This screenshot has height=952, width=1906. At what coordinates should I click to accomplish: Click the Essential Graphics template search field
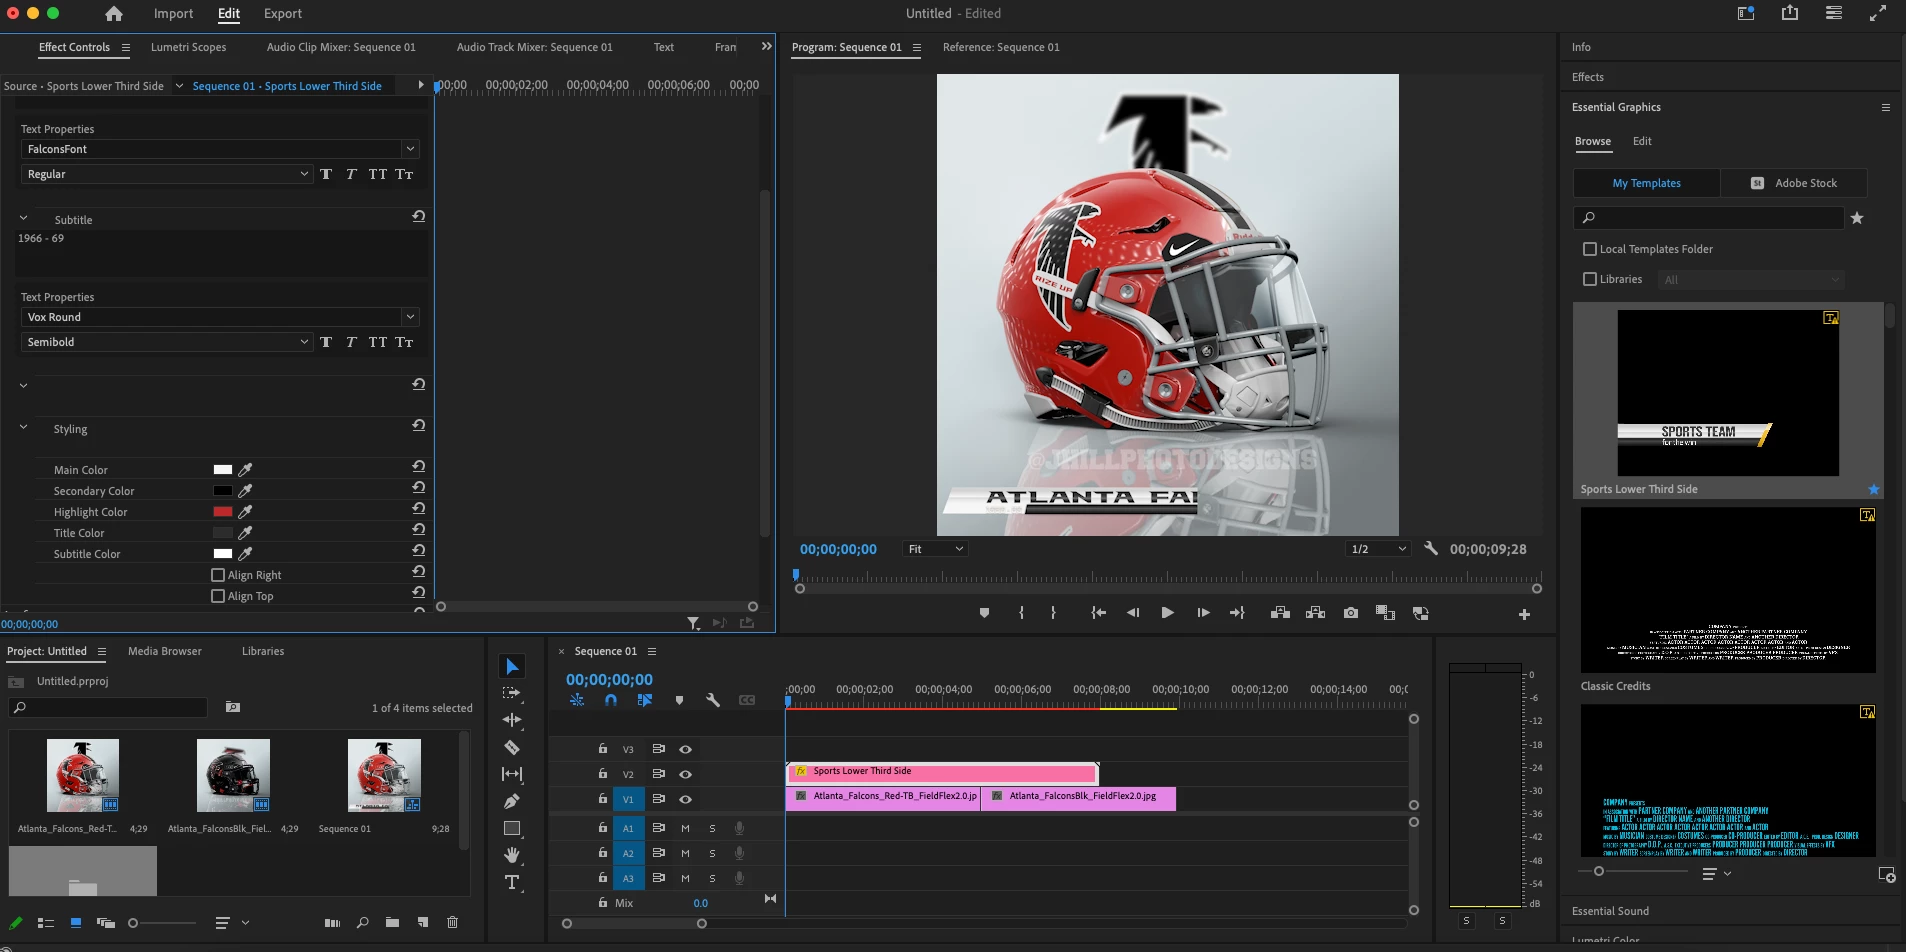coord(1708,218)
